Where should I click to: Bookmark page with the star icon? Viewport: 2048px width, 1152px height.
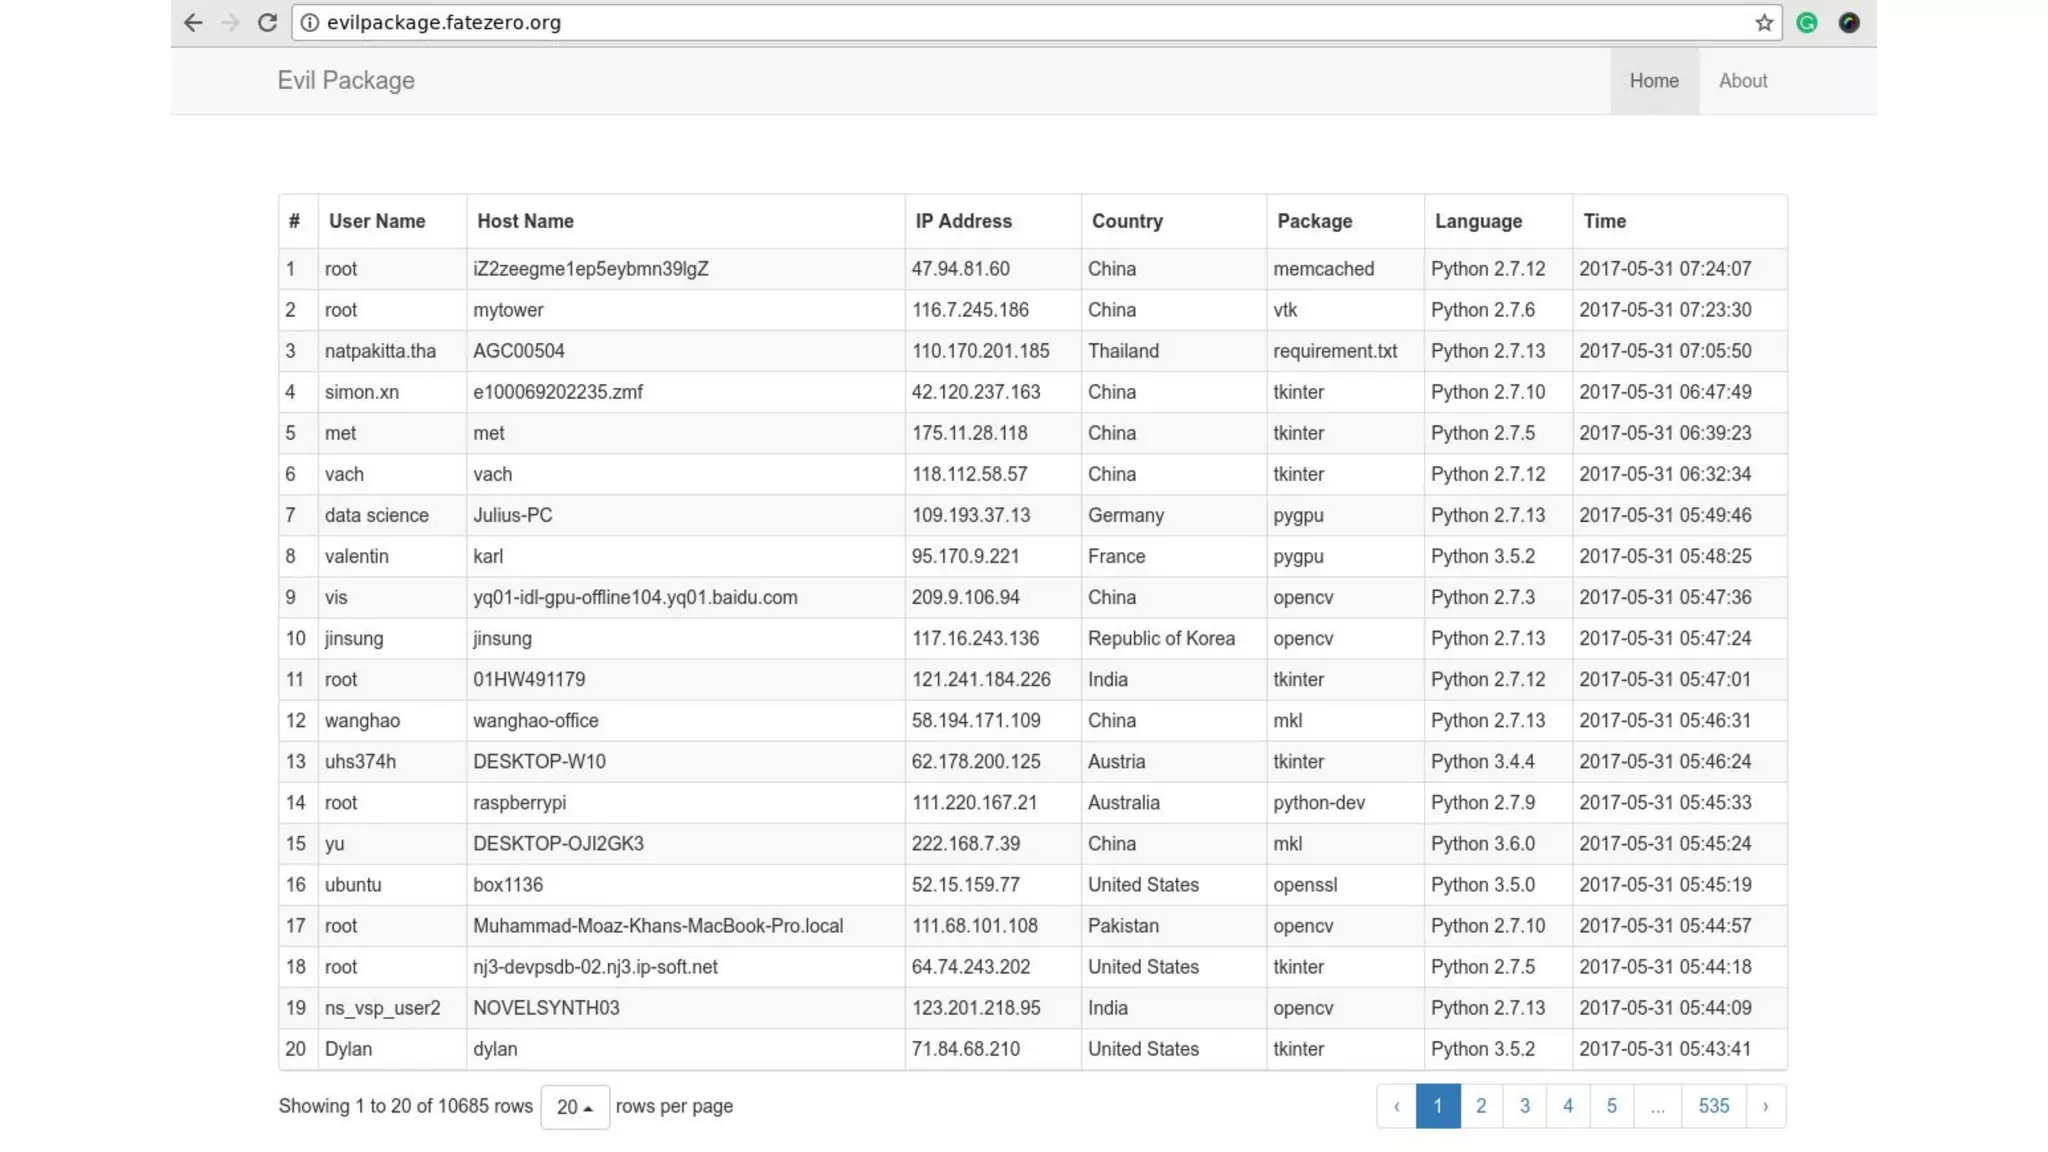click(1764, 22)
